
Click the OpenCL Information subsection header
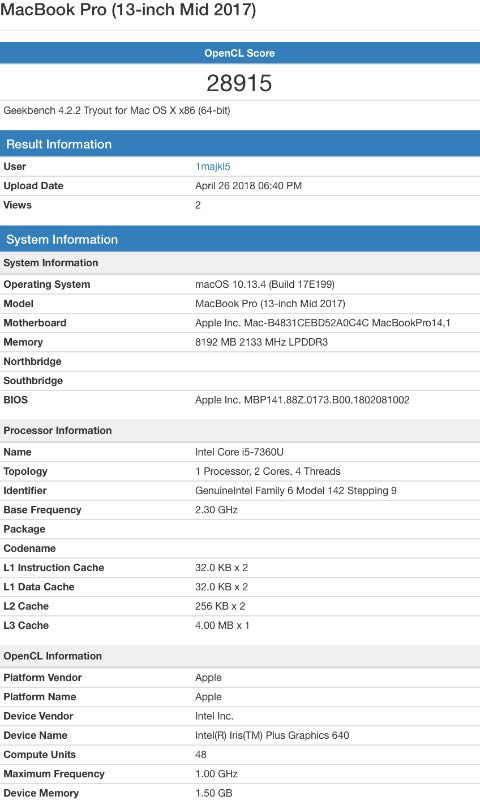pyautogui.click(x=240, y=656)
